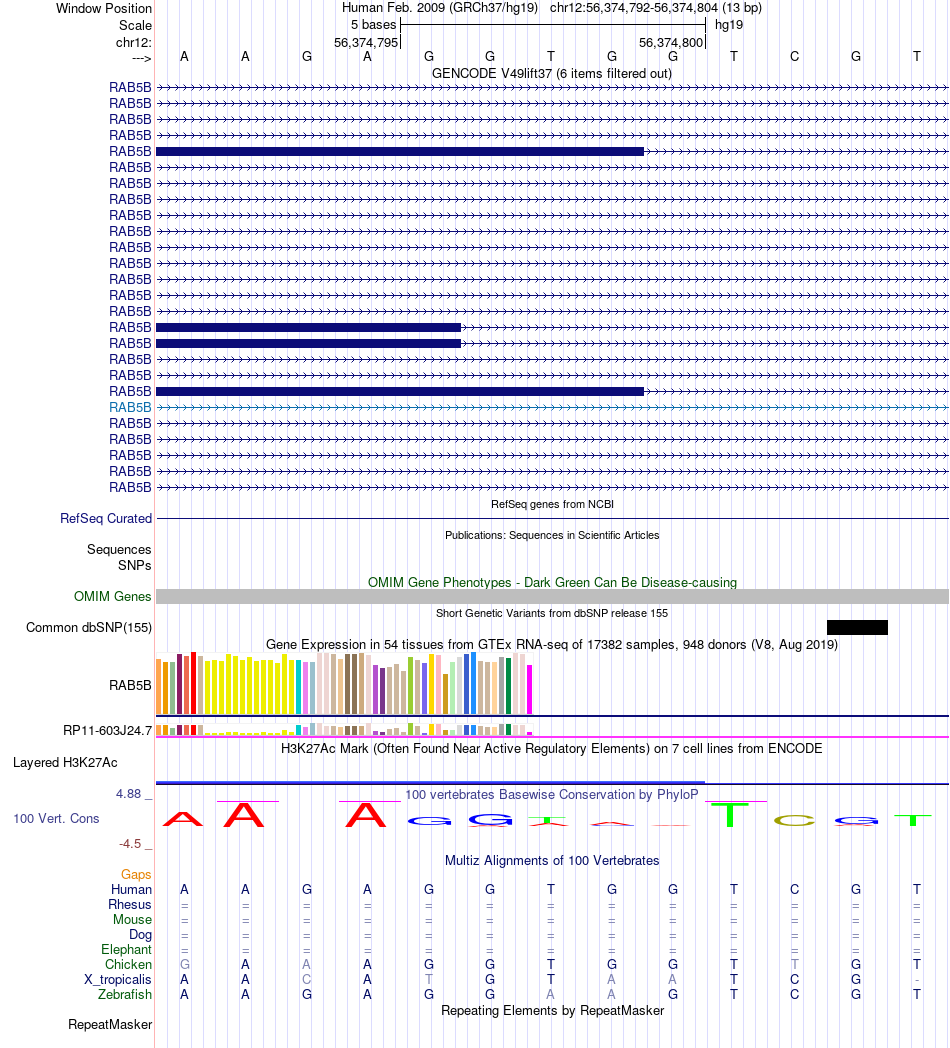Open the GENCODE V49lift37 track title
This screenshot has width=950, height=1048.
click(x=552, y=74)
